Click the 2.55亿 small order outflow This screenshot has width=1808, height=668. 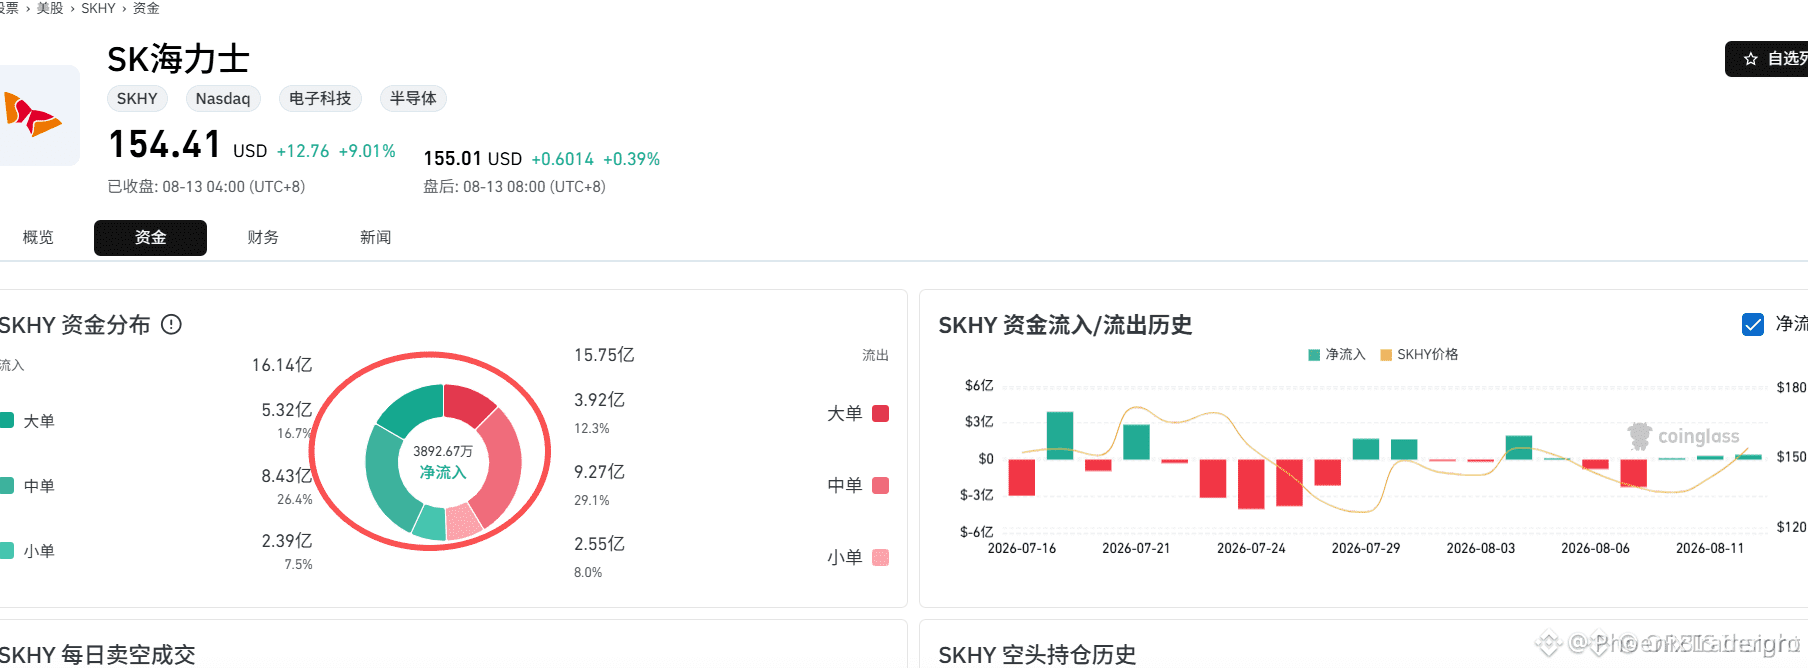pos(599,544)
